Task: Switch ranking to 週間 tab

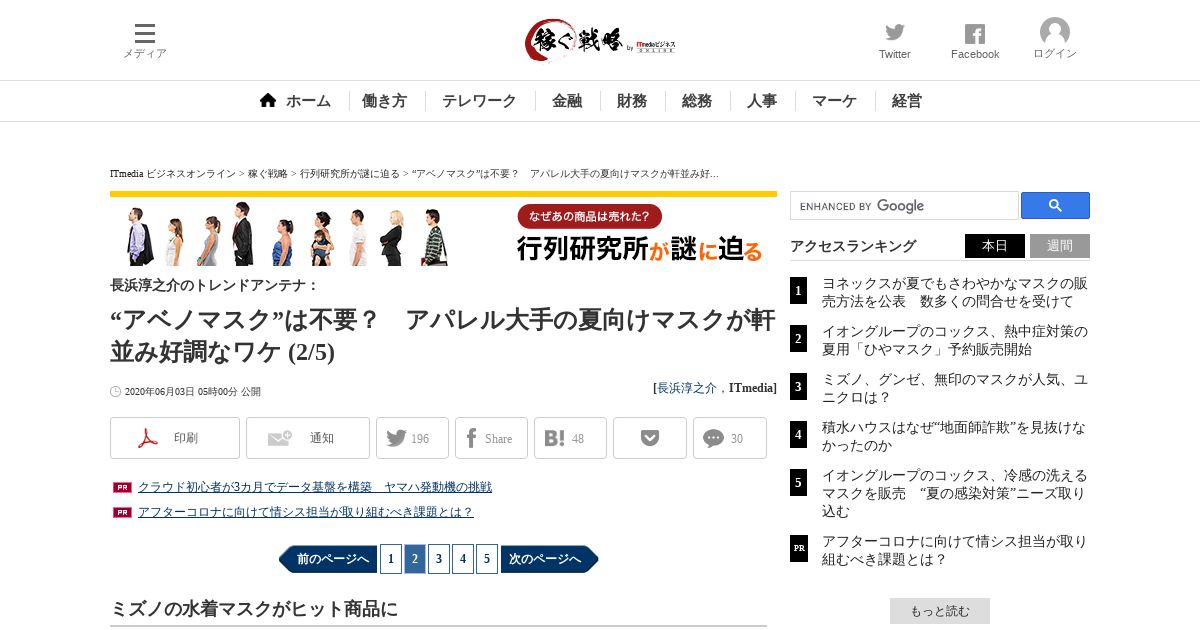Action: (x=1060, y=246)
